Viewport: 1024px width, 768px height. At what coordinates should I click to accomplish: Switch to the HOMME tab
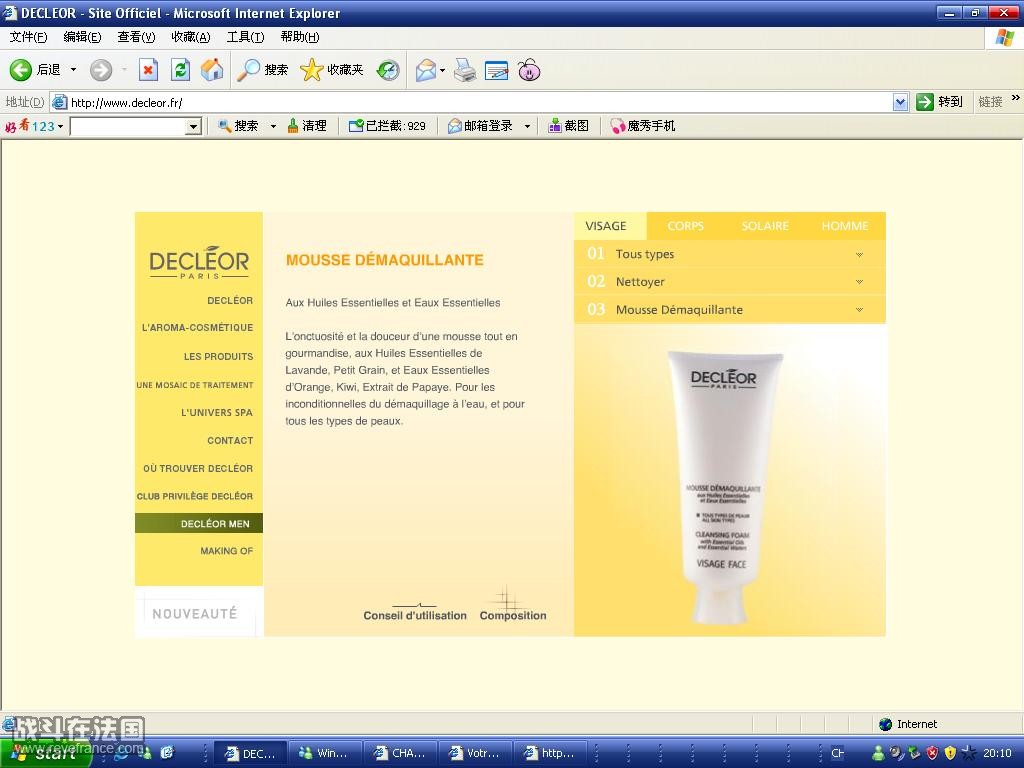[844, 226]
